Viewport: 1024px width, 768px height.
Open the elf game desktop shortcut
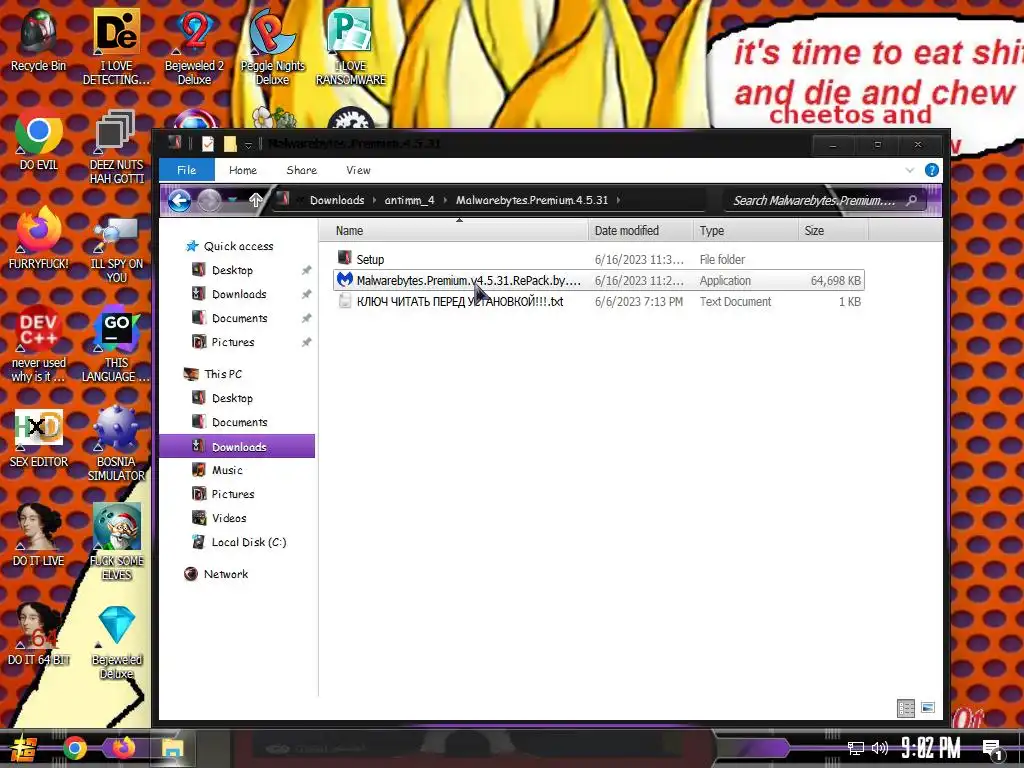click(116, 542)
